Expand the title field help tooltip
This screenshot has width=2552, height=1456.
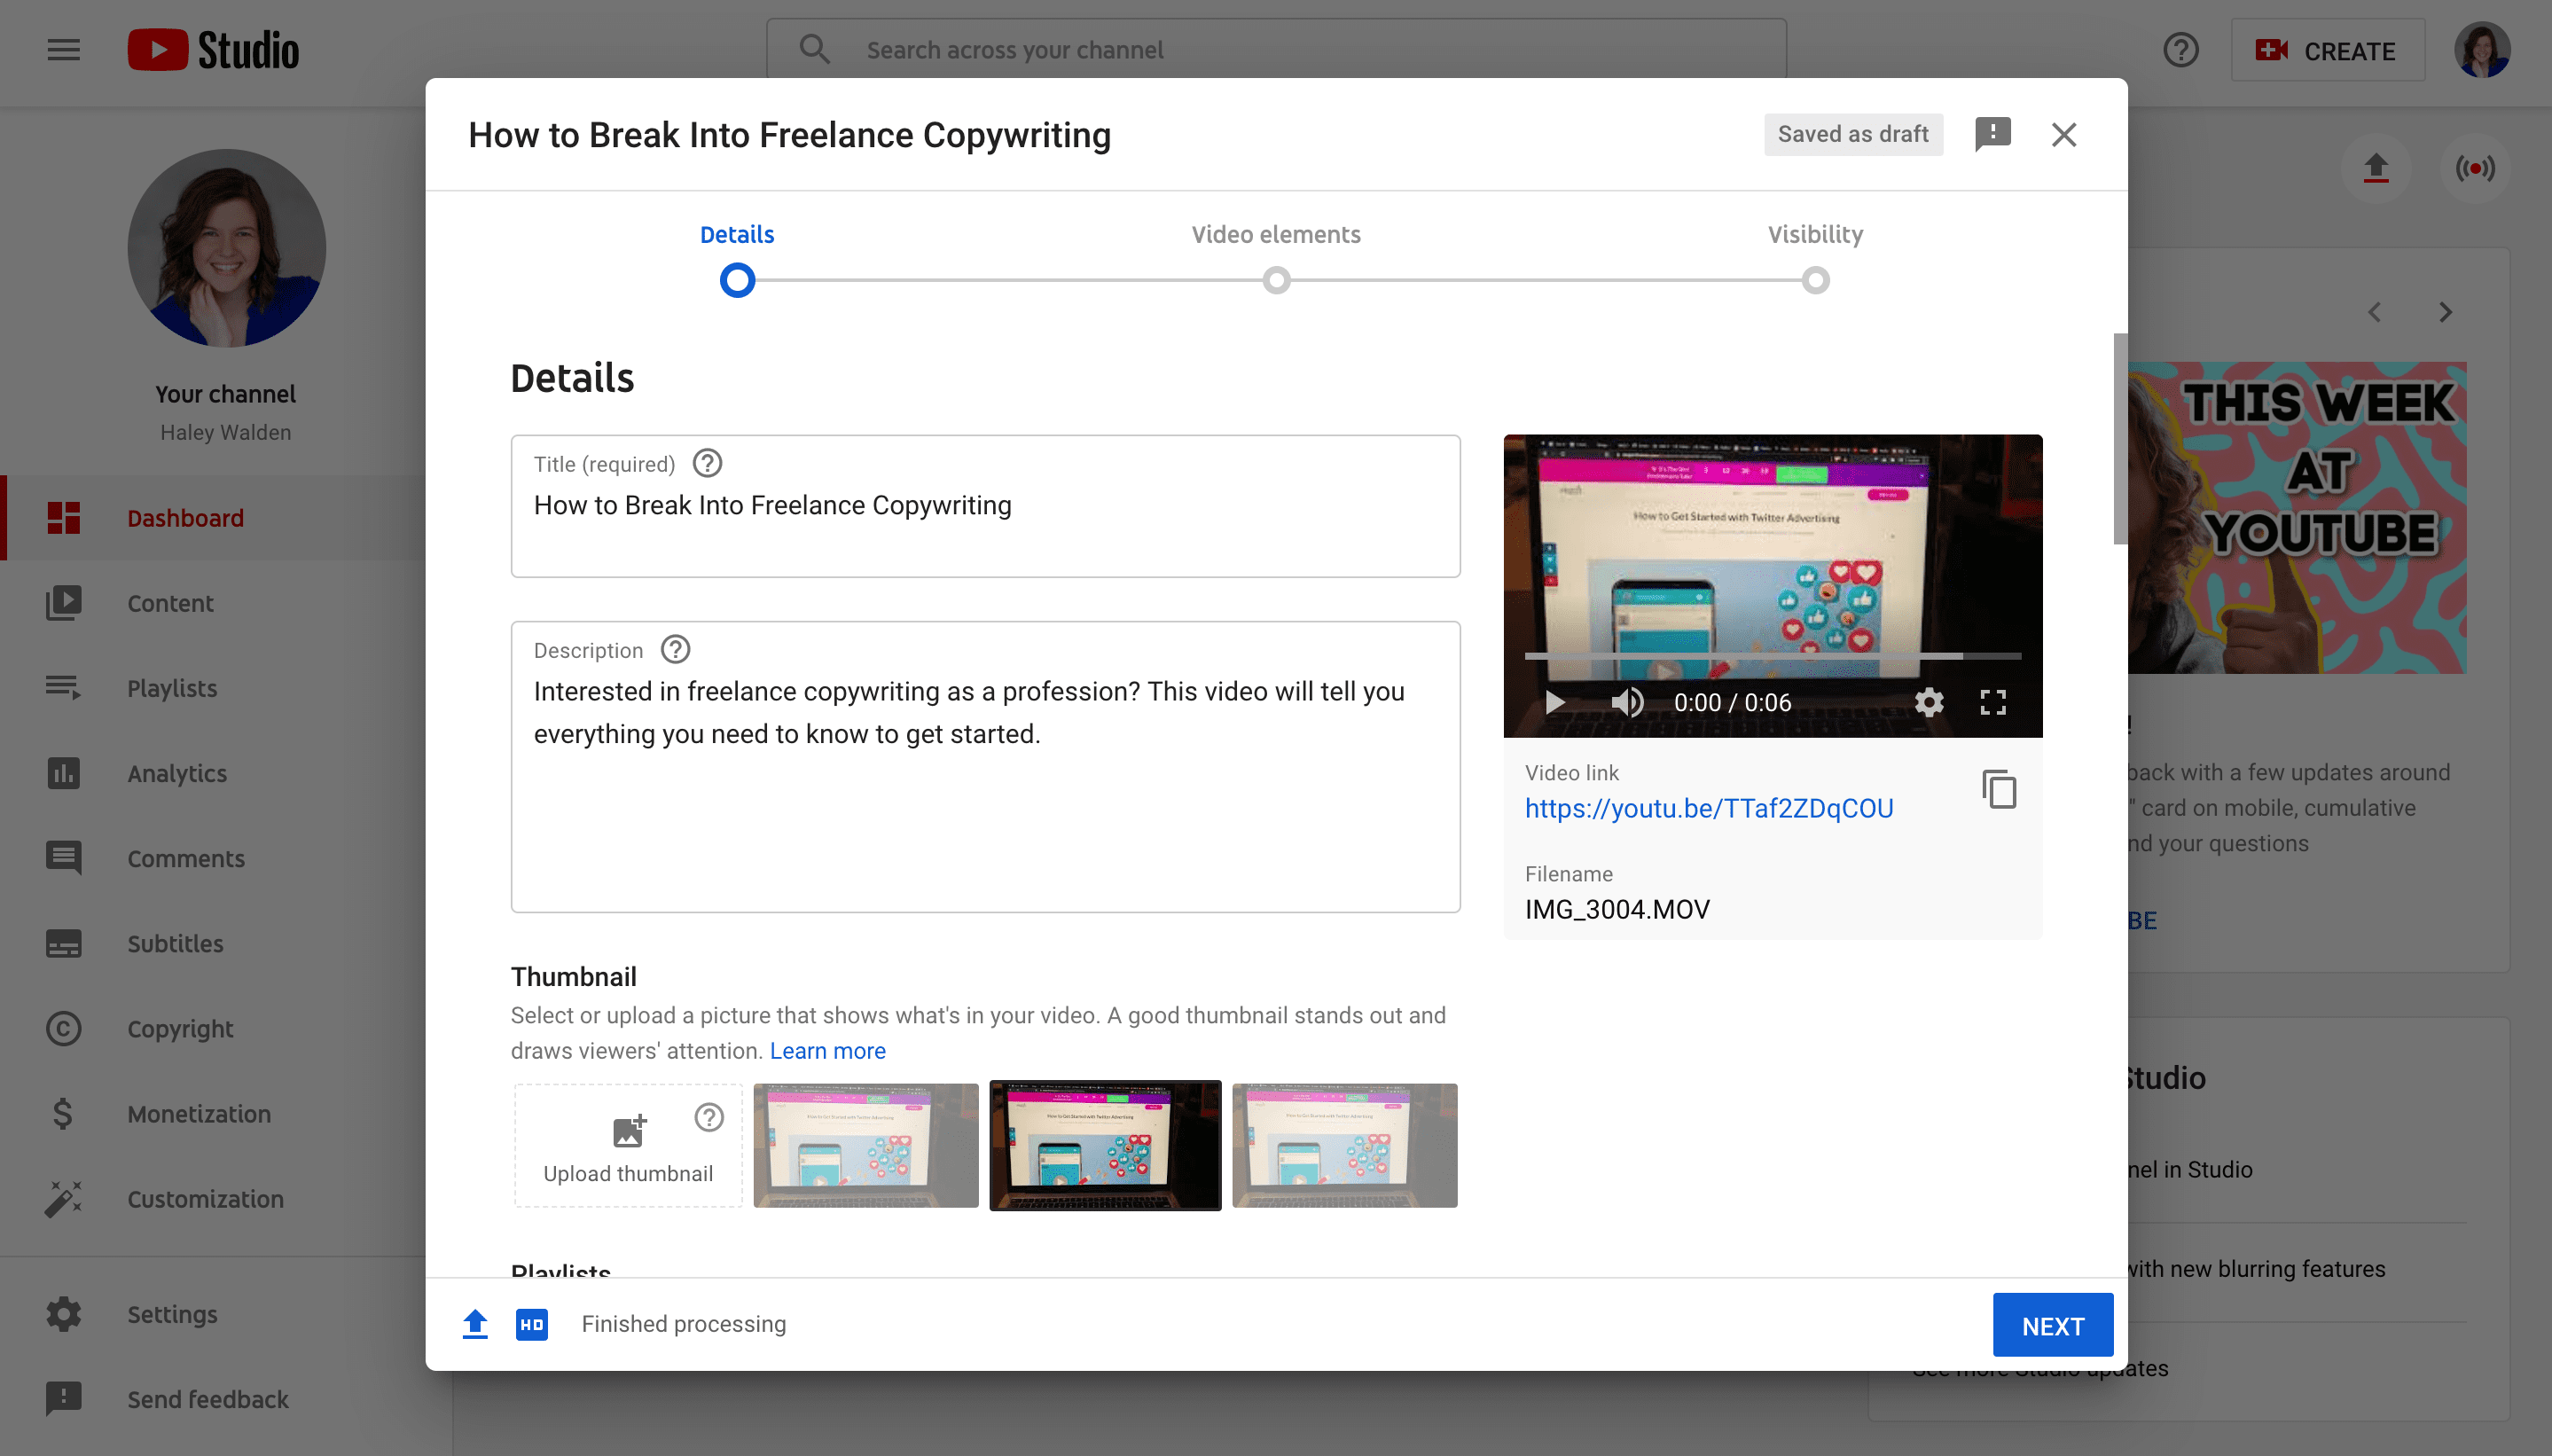coord(707,463)
